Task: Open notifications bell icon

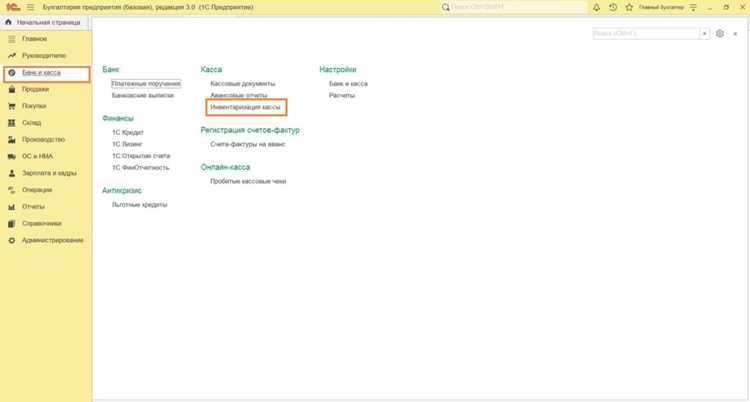Action: 596,7
